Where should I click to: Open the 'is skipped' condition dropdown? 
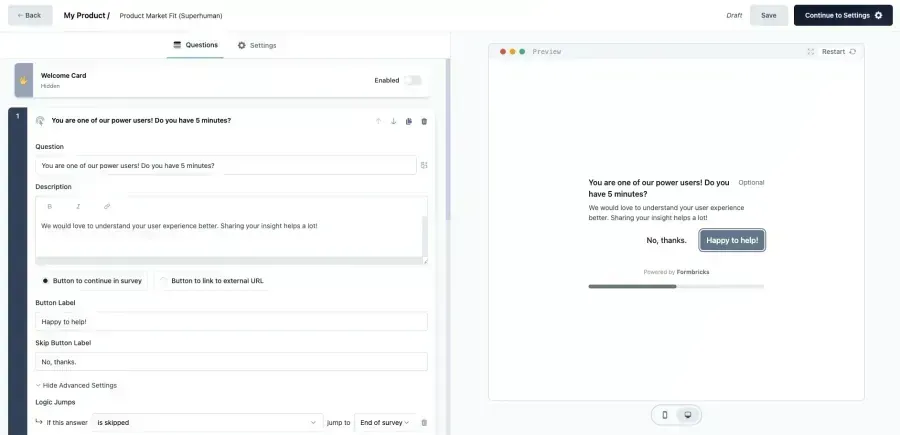tap(207, 422)
